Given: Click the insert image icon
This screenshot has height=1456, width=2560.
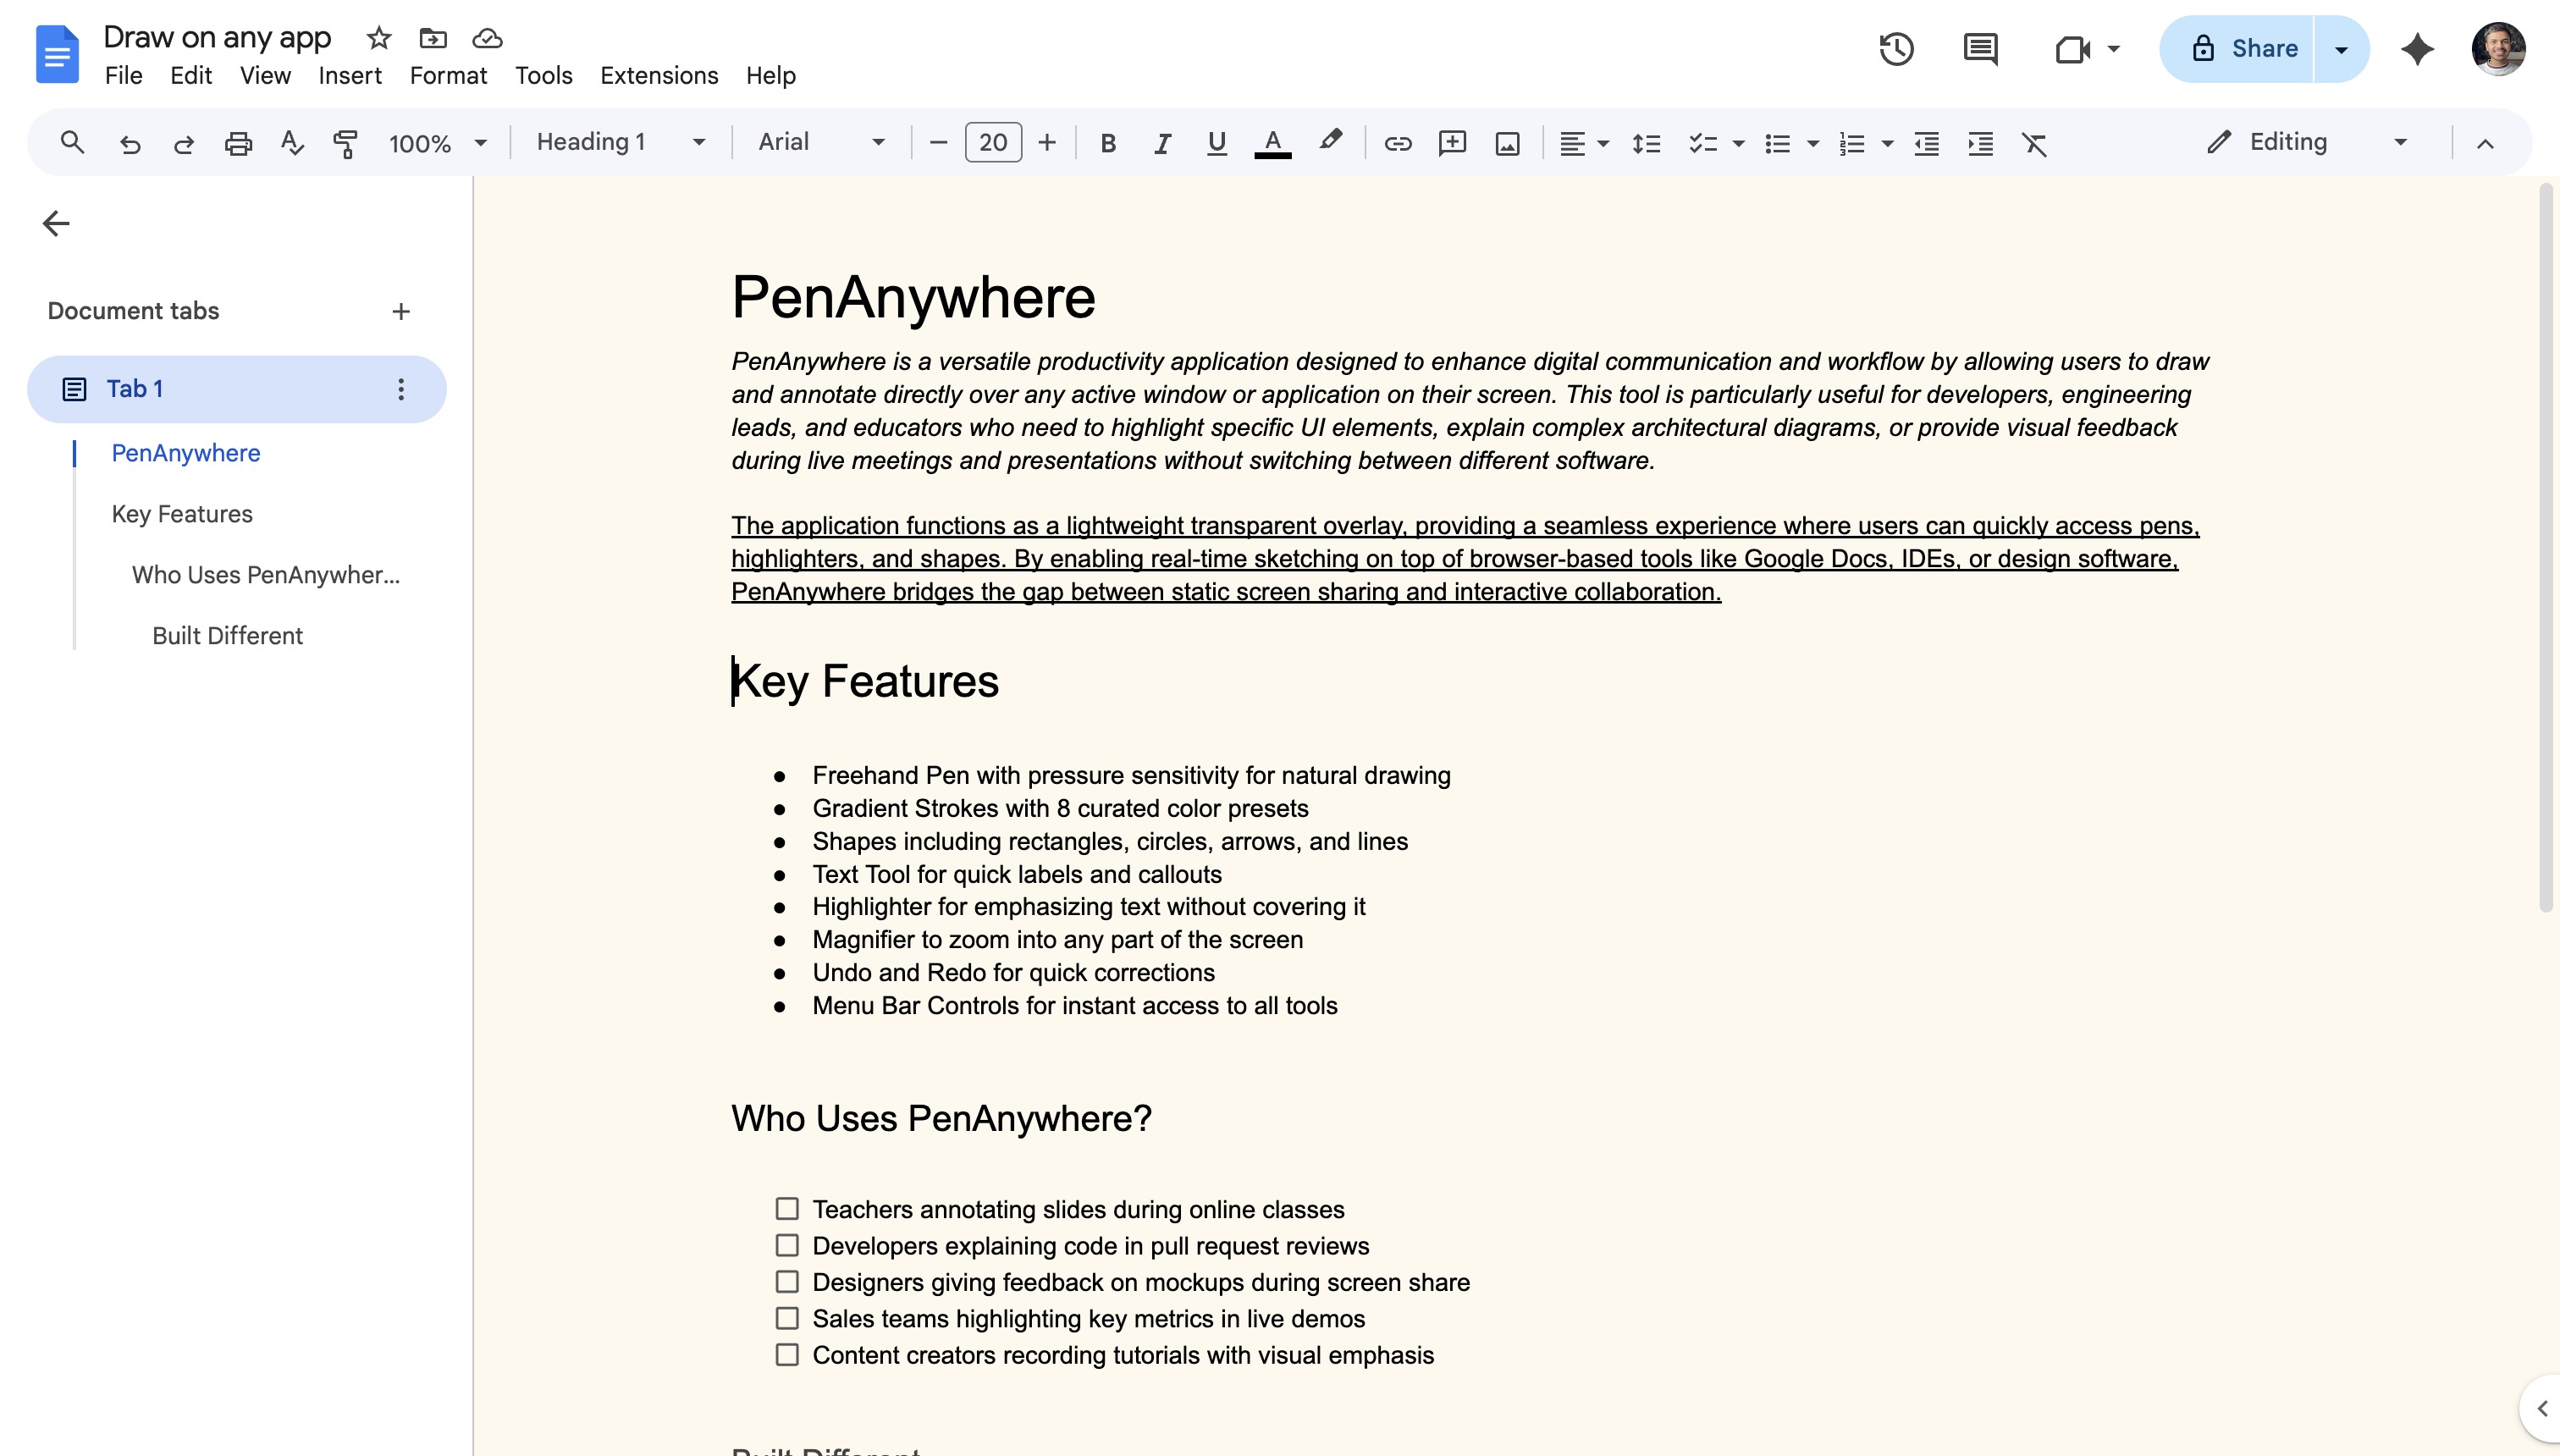Looking at the screenshot, I should 1507,143.
